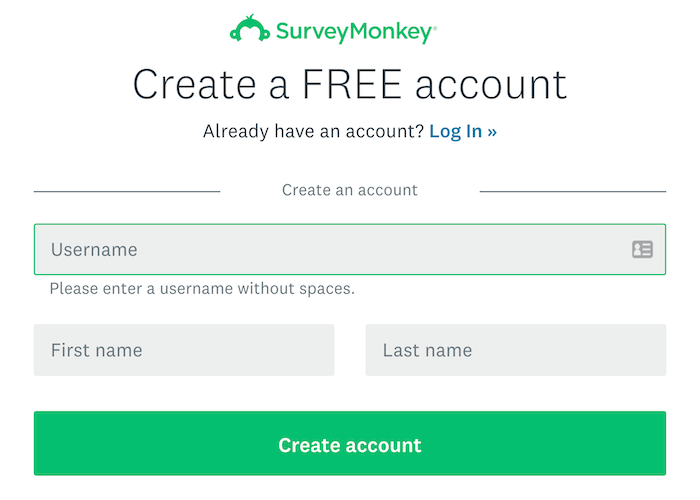Click the word "Create" in the main heading
The height and width of the screenshot is (500, 700).
click(x=195, y=84)
